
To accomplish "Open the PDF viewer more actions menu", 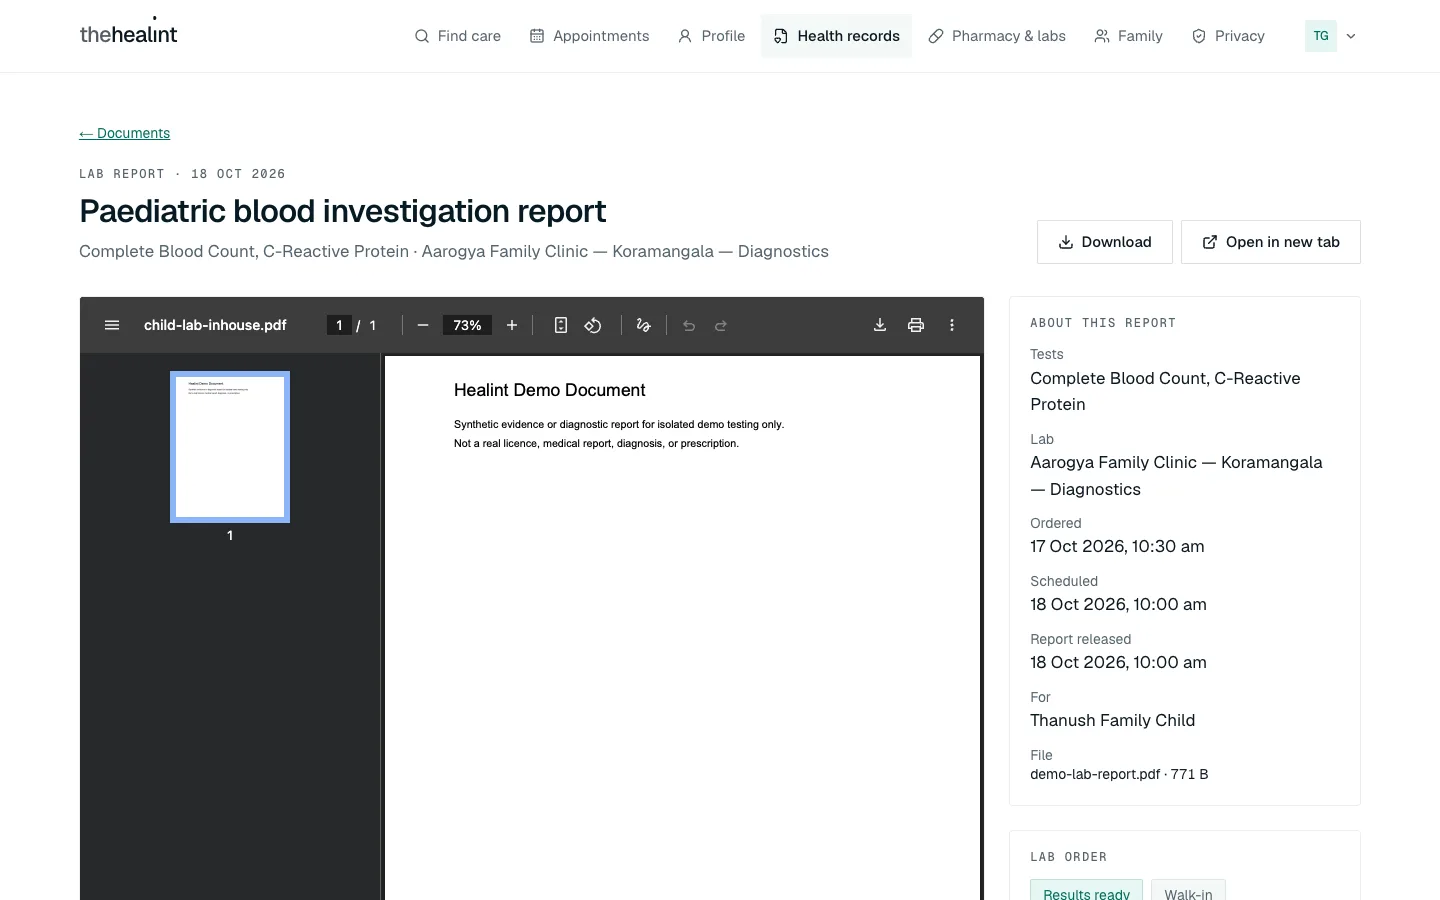I will (x=952, y=325).
